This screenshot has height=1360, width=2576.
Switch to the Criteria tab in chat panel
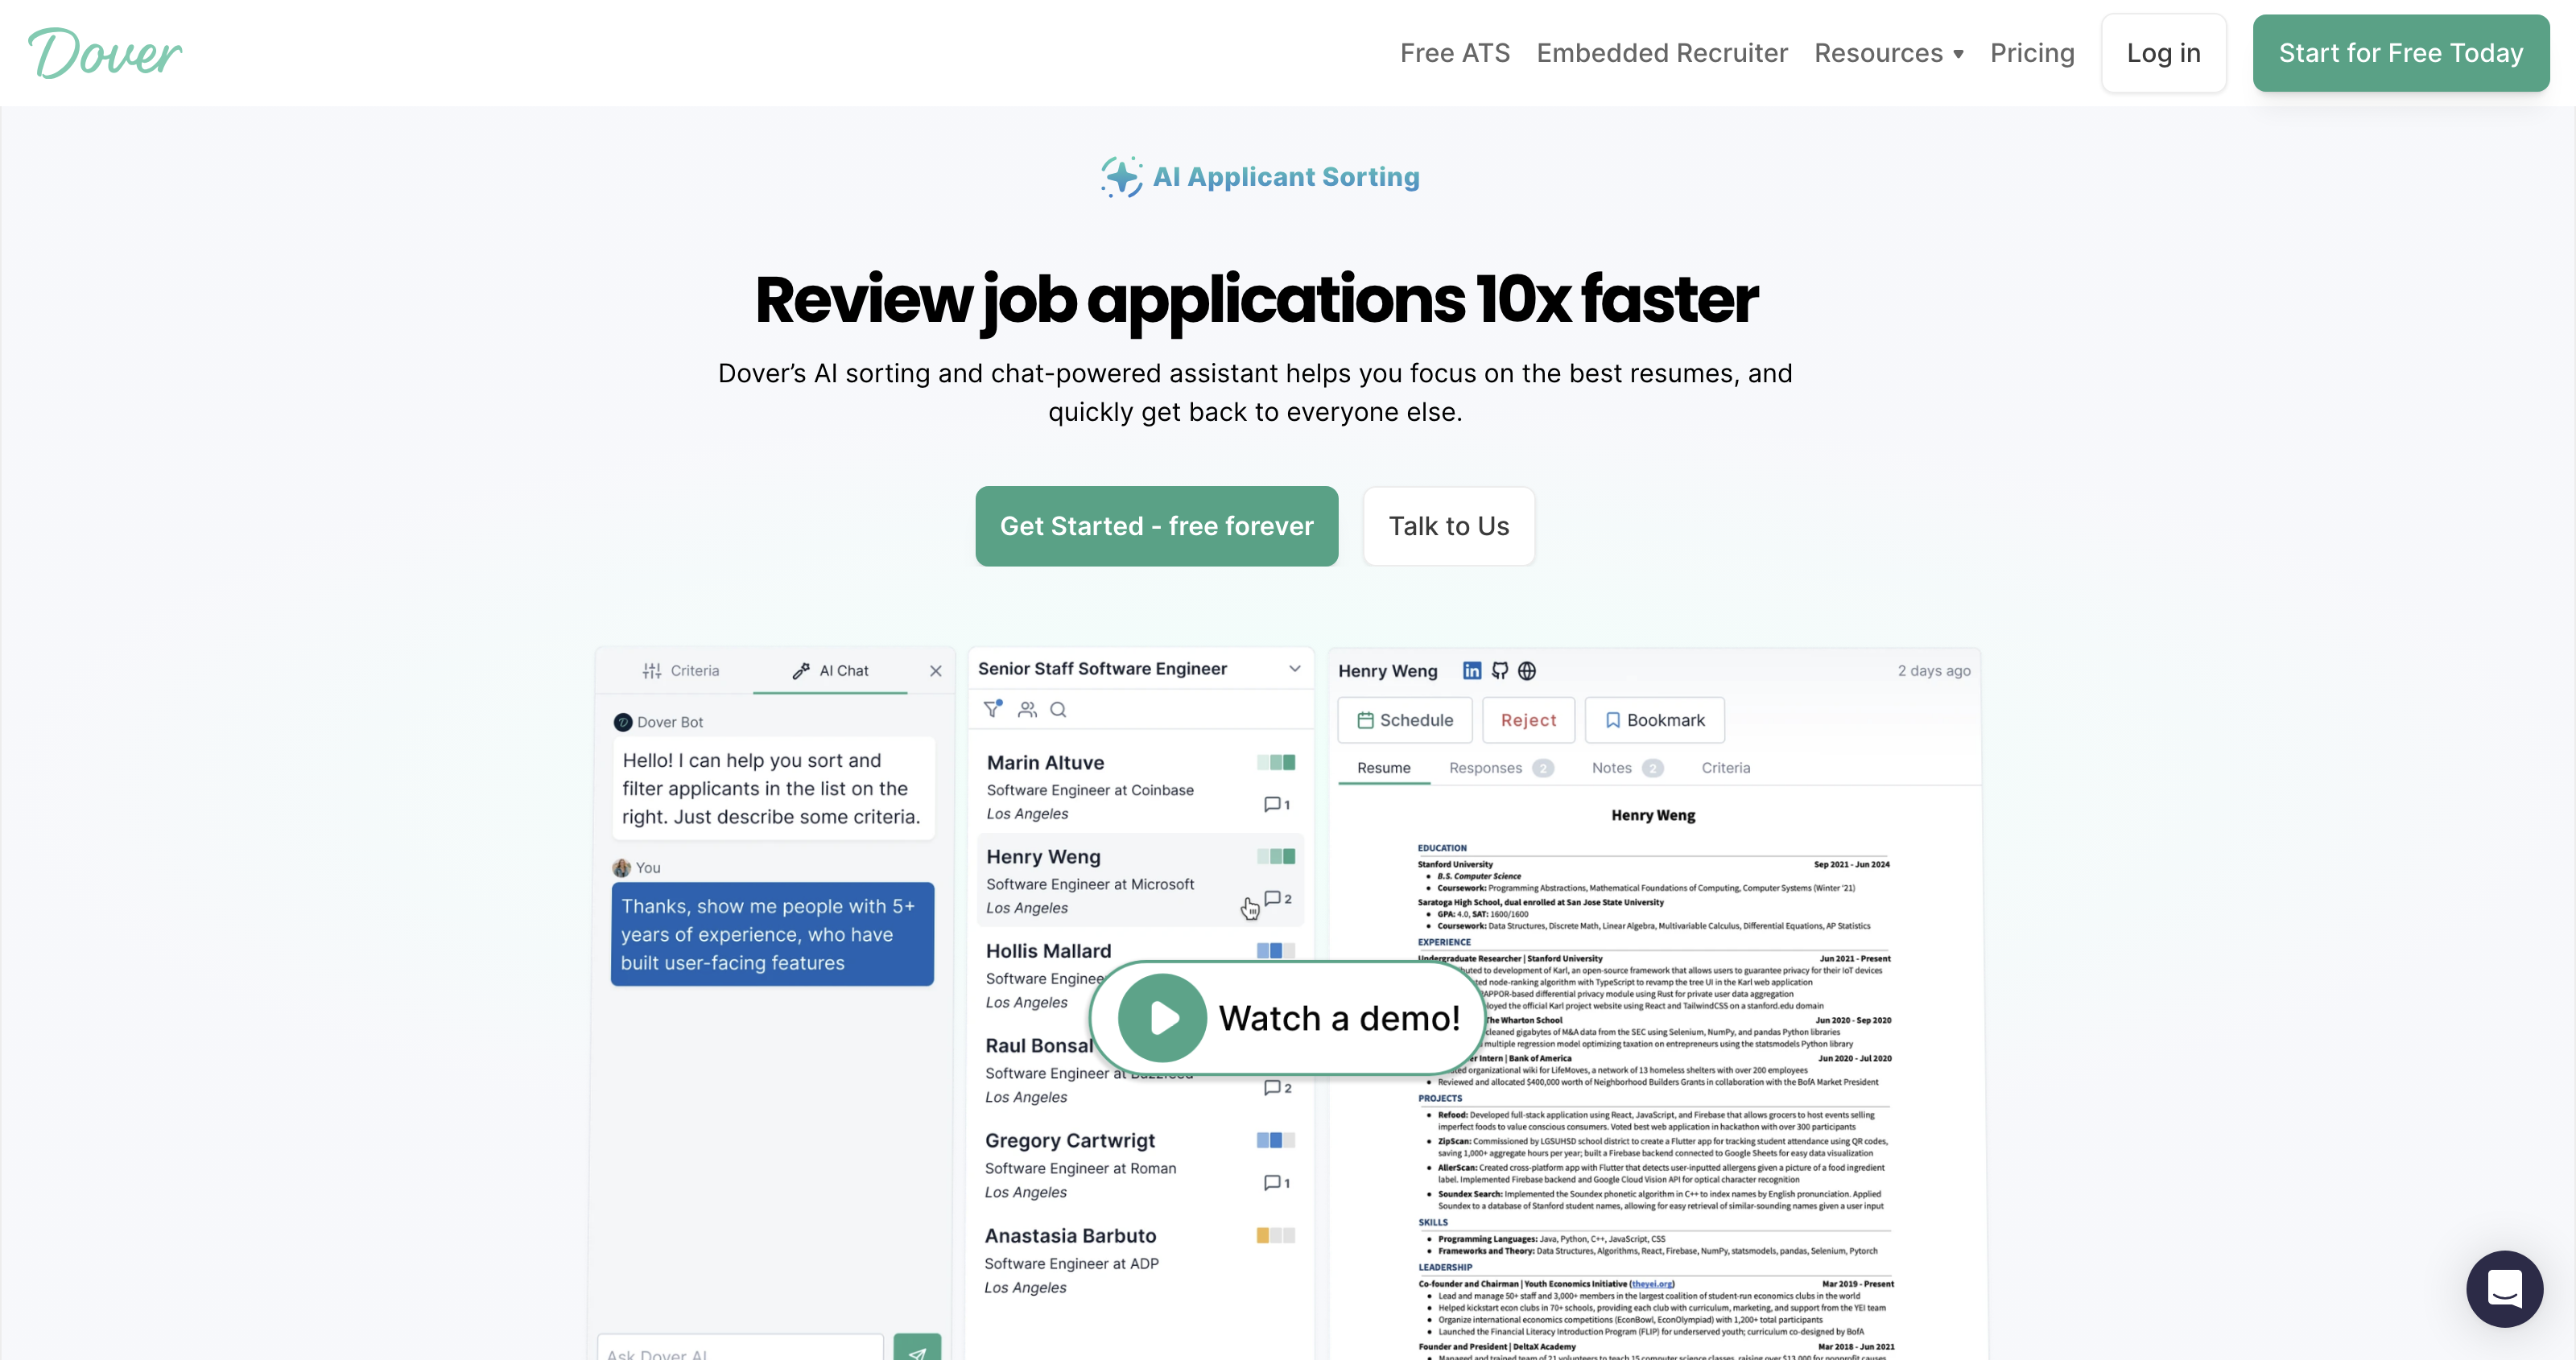[x=681, y=670]
